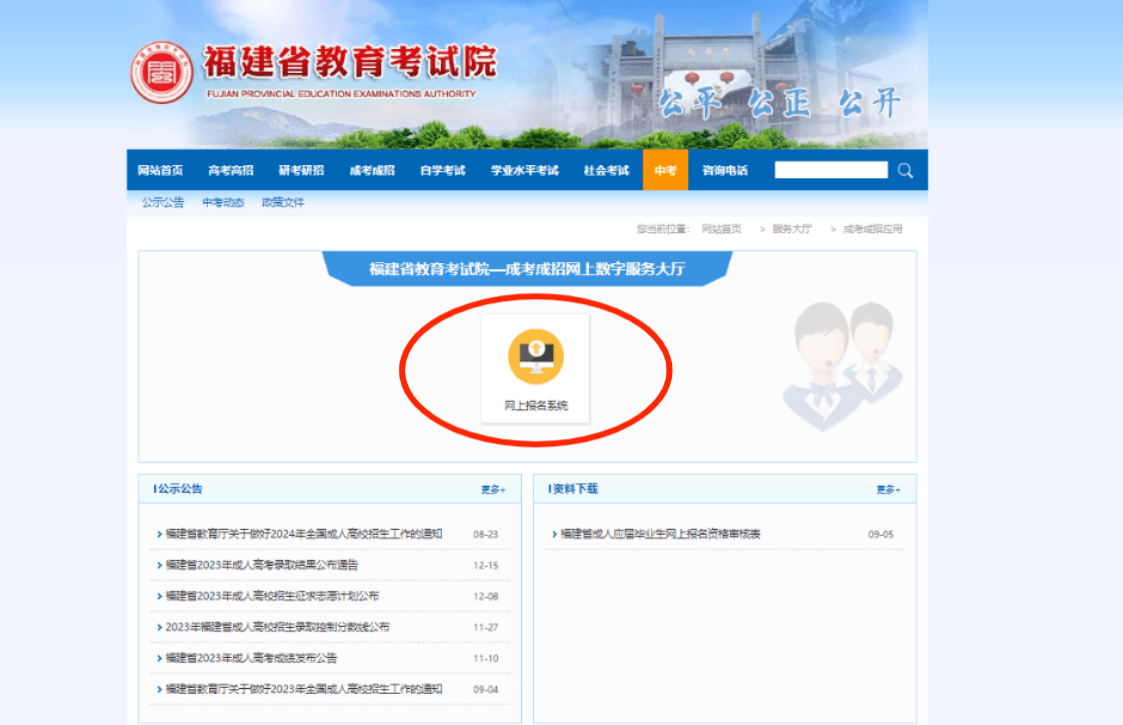1123x725 pixels.
Task: Open the 高考高招 navigation item
Action: [x=231, y=171]
